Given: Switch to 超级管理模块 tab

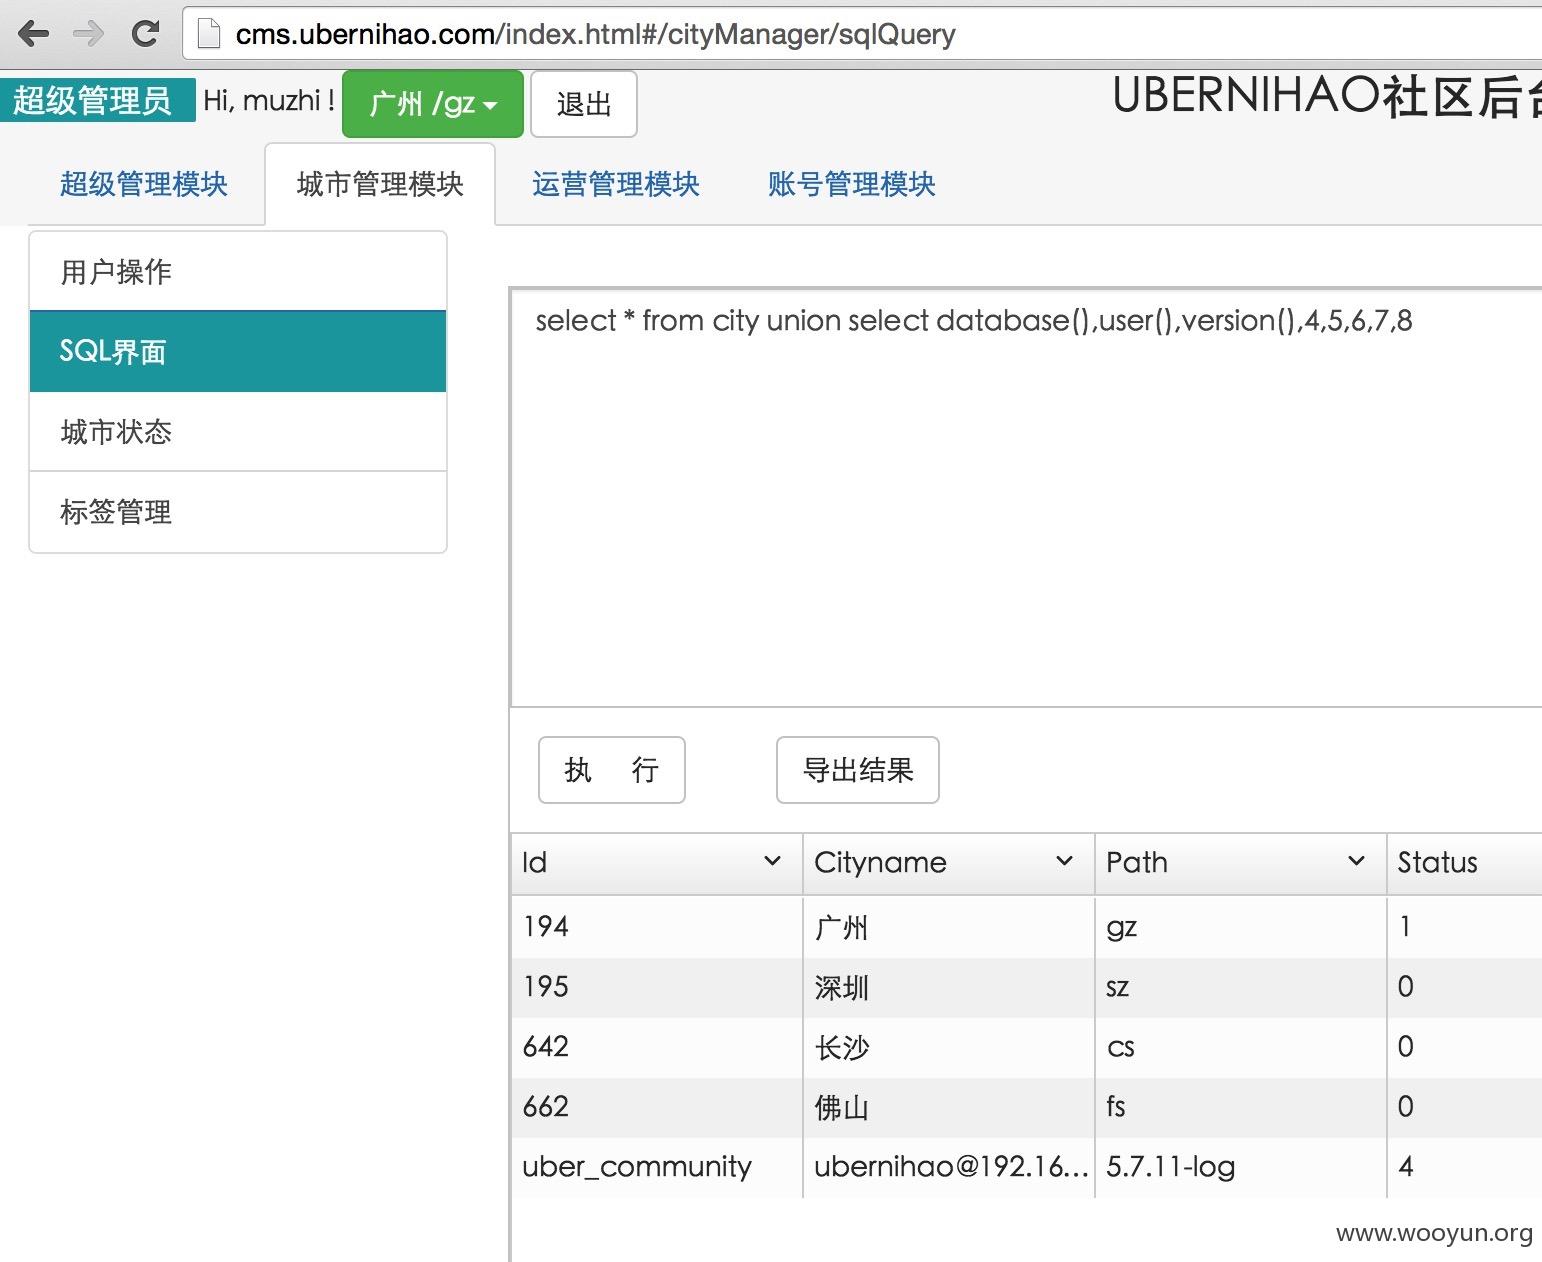Looking at the screenshot, I should (x=144, y=184).
